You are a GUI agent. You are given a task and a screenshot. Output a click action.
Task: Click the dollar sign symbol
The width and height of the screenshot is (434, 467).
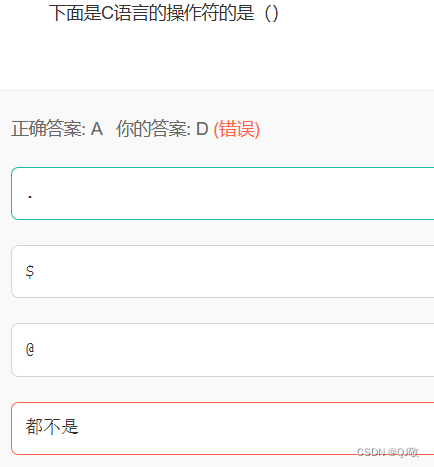click(x=30, y=271)
